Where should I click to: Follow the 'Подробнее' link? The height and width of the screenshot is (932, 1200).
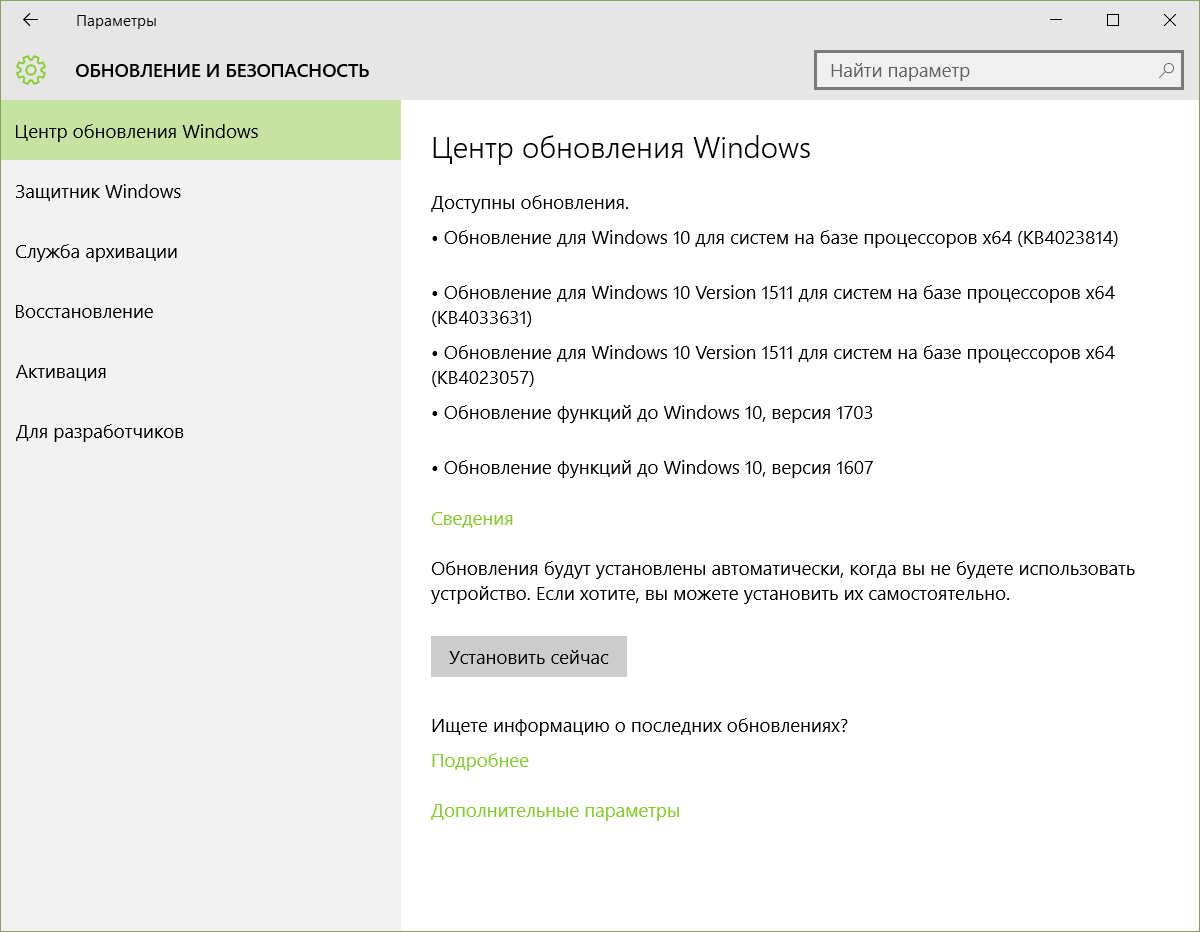coord(480,761)
